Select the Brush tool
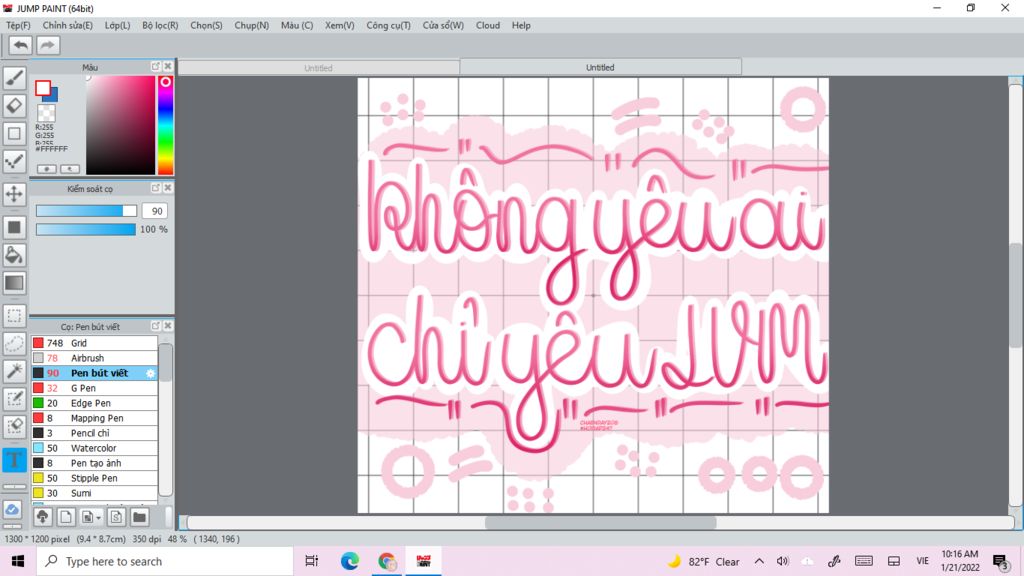The width and height of the screenshot is (1024, 576). click(x=14, y=78)
